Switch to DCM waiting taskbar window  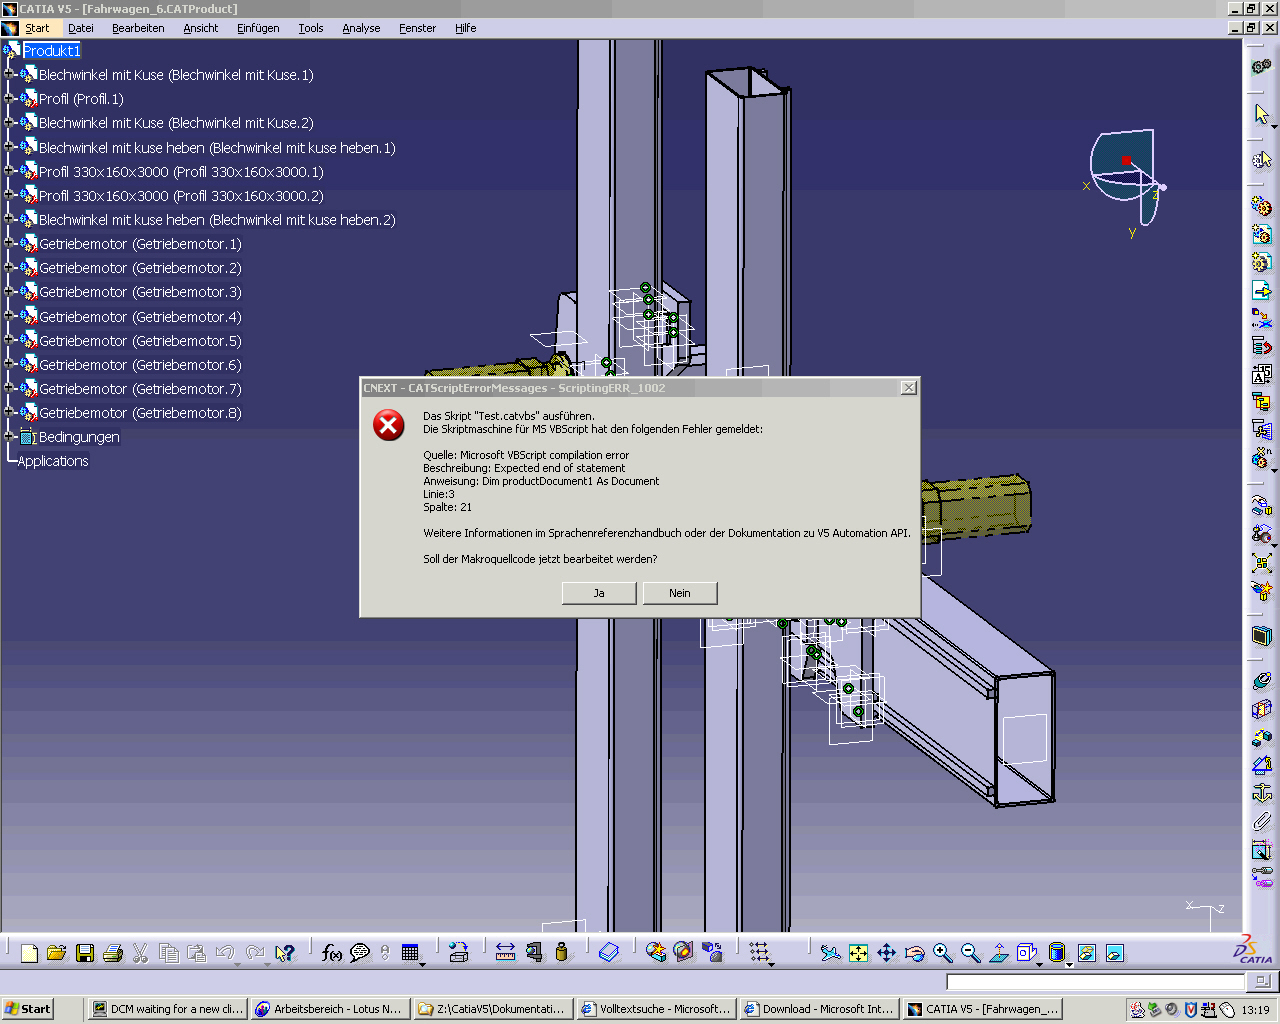(x=168, y=1009)
